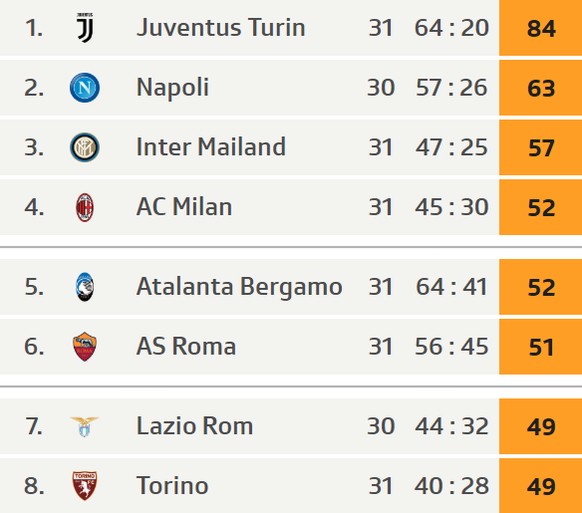Open the Torino bull crest icon

[x=85, y=486]
